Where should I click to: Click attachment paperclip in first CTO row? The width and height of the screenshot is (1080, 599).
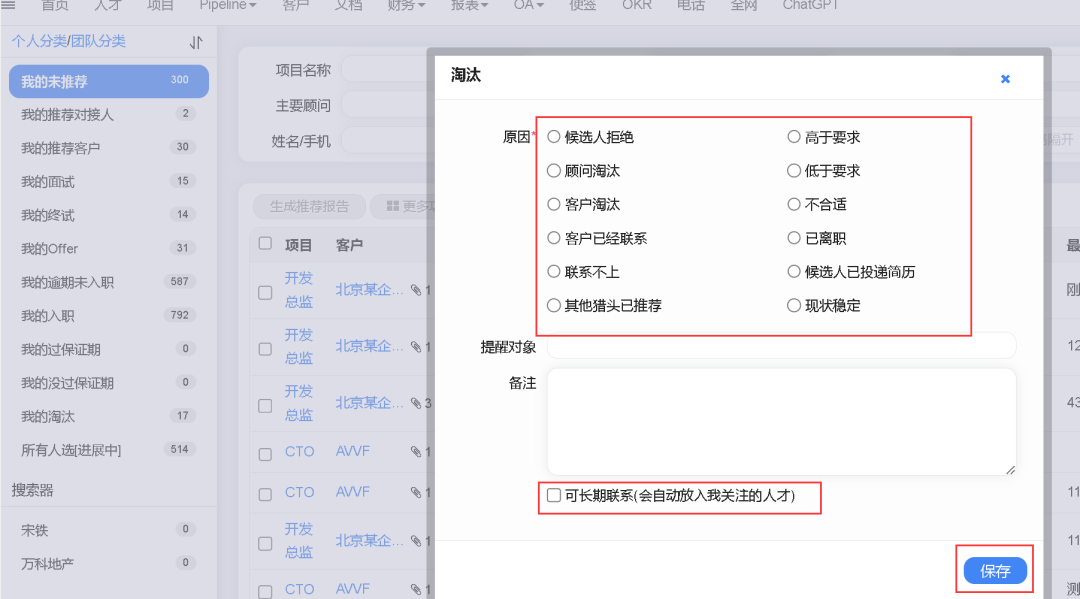click(416, 452)
